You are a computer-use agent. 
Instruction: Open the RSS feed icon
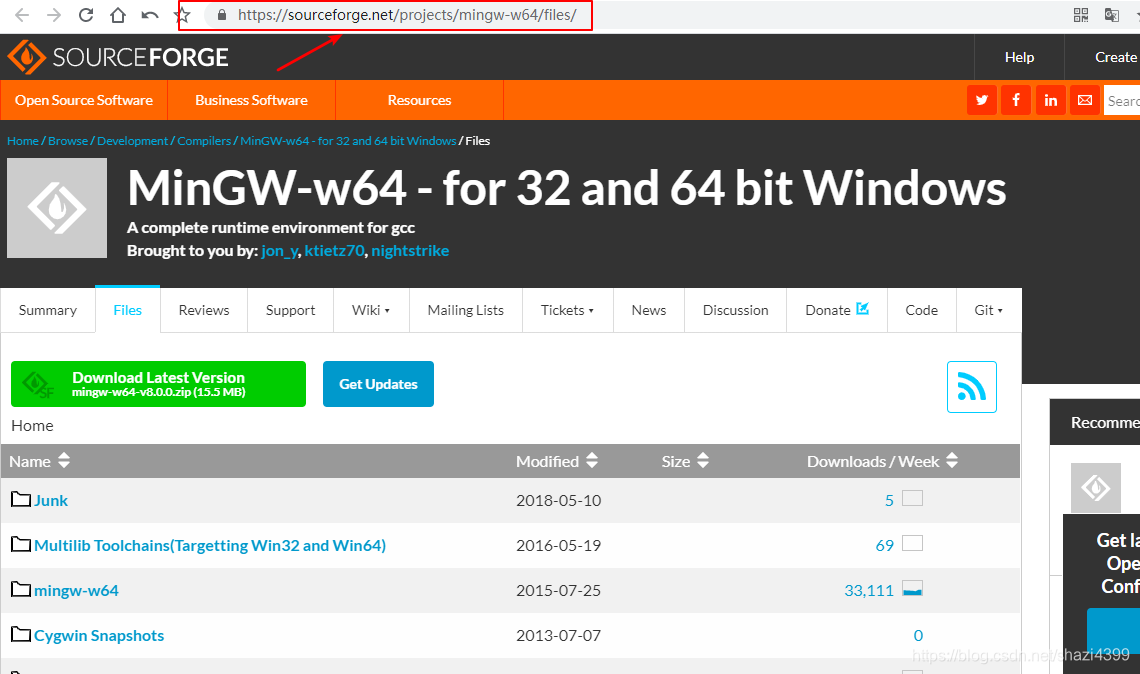[x=971, y=387]
